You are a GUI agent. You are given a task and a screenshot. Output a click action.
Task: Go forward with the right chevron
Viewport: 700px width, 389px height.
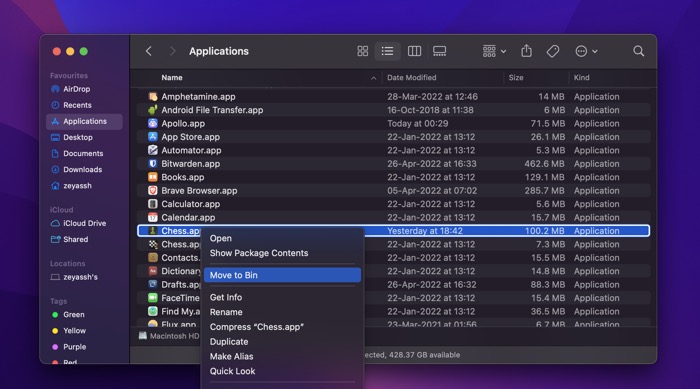[172, 51]
